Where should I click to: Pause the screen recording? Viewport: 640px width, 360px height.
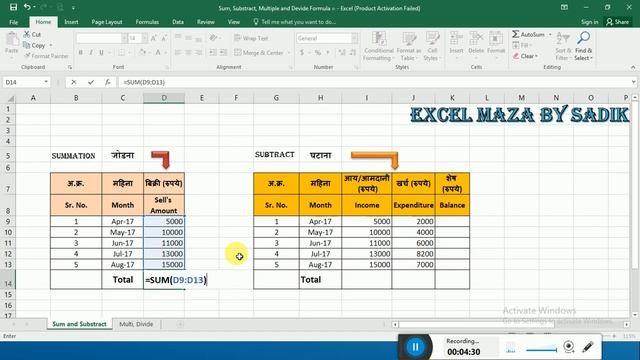pyautogui.click(x=415, y=347)
